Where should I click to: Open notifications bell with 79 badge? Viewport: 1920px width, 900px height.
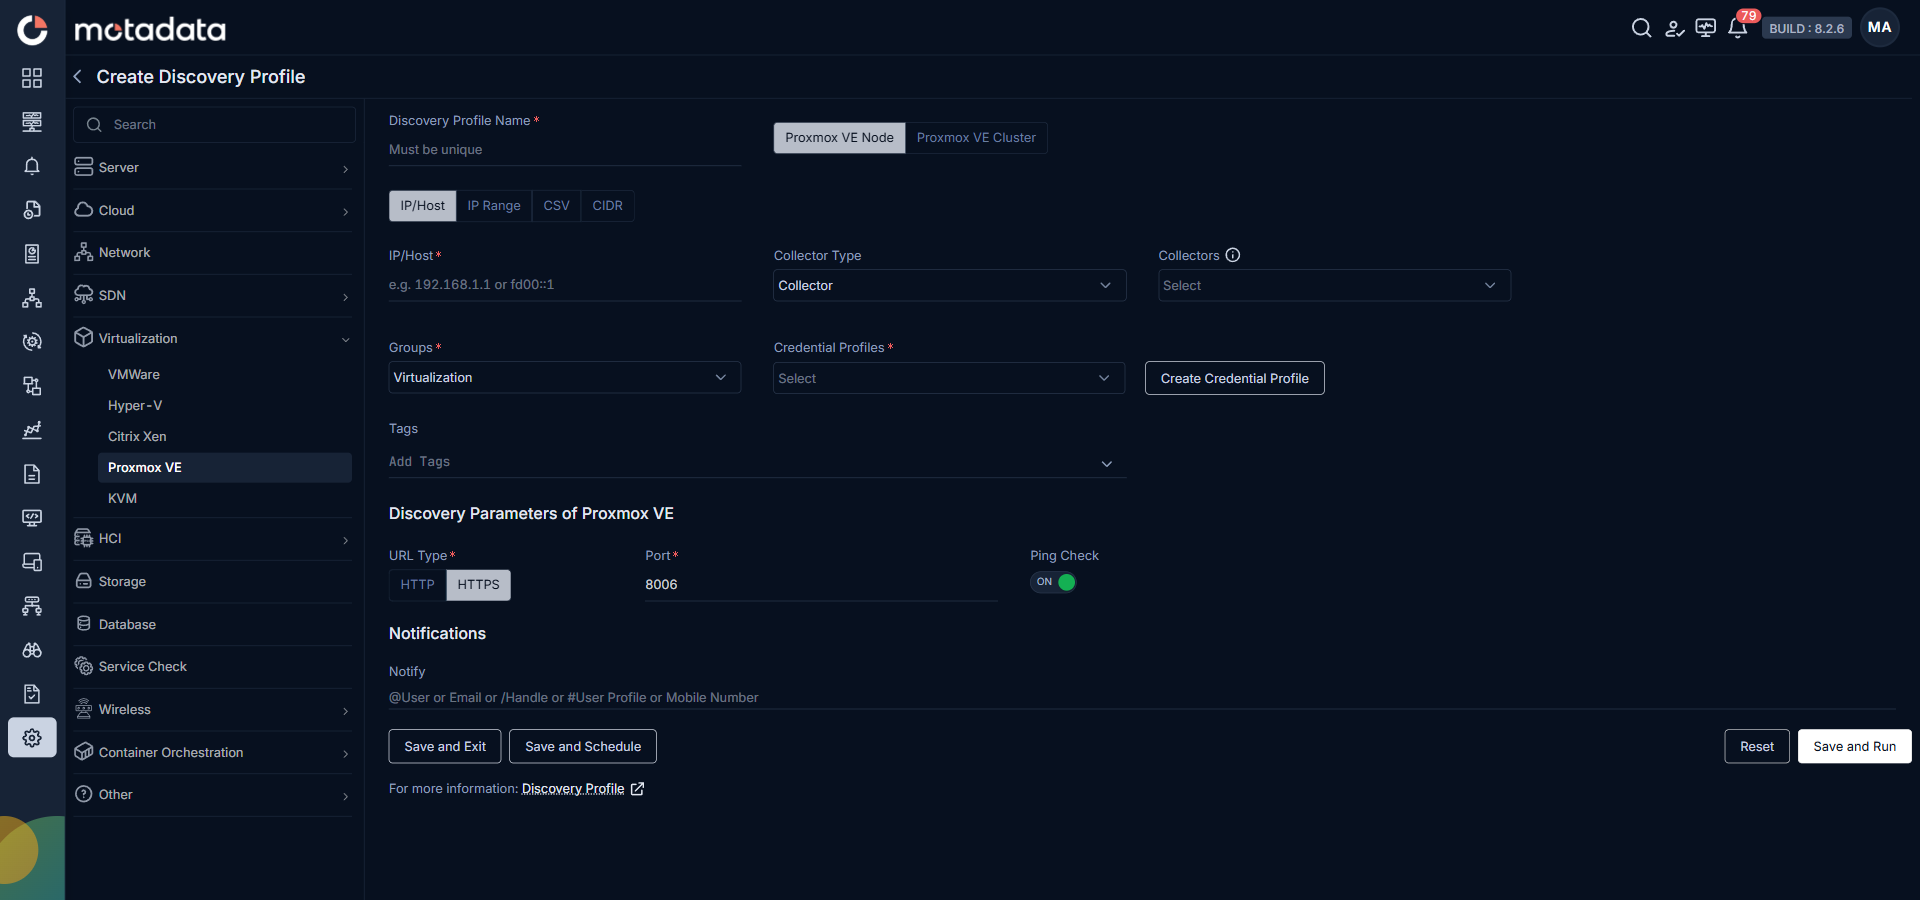(x=1739, y=27)
